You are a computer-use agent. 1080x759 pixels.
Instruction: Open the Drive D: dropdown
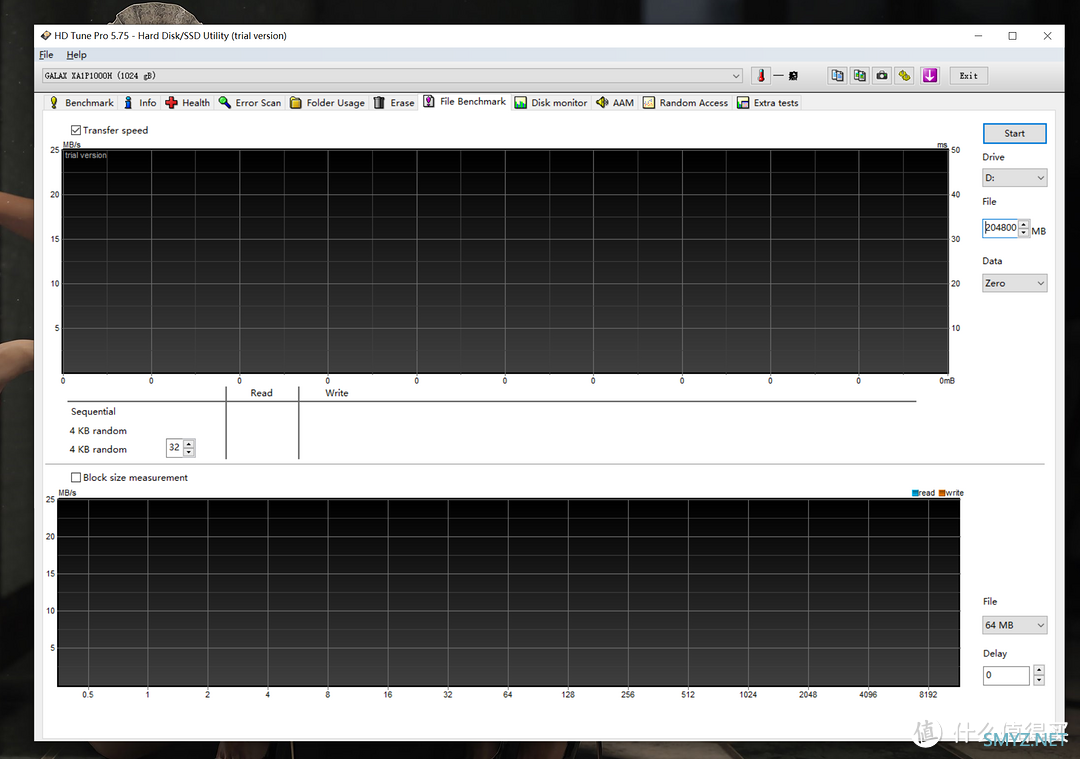tap(1015, 178)
